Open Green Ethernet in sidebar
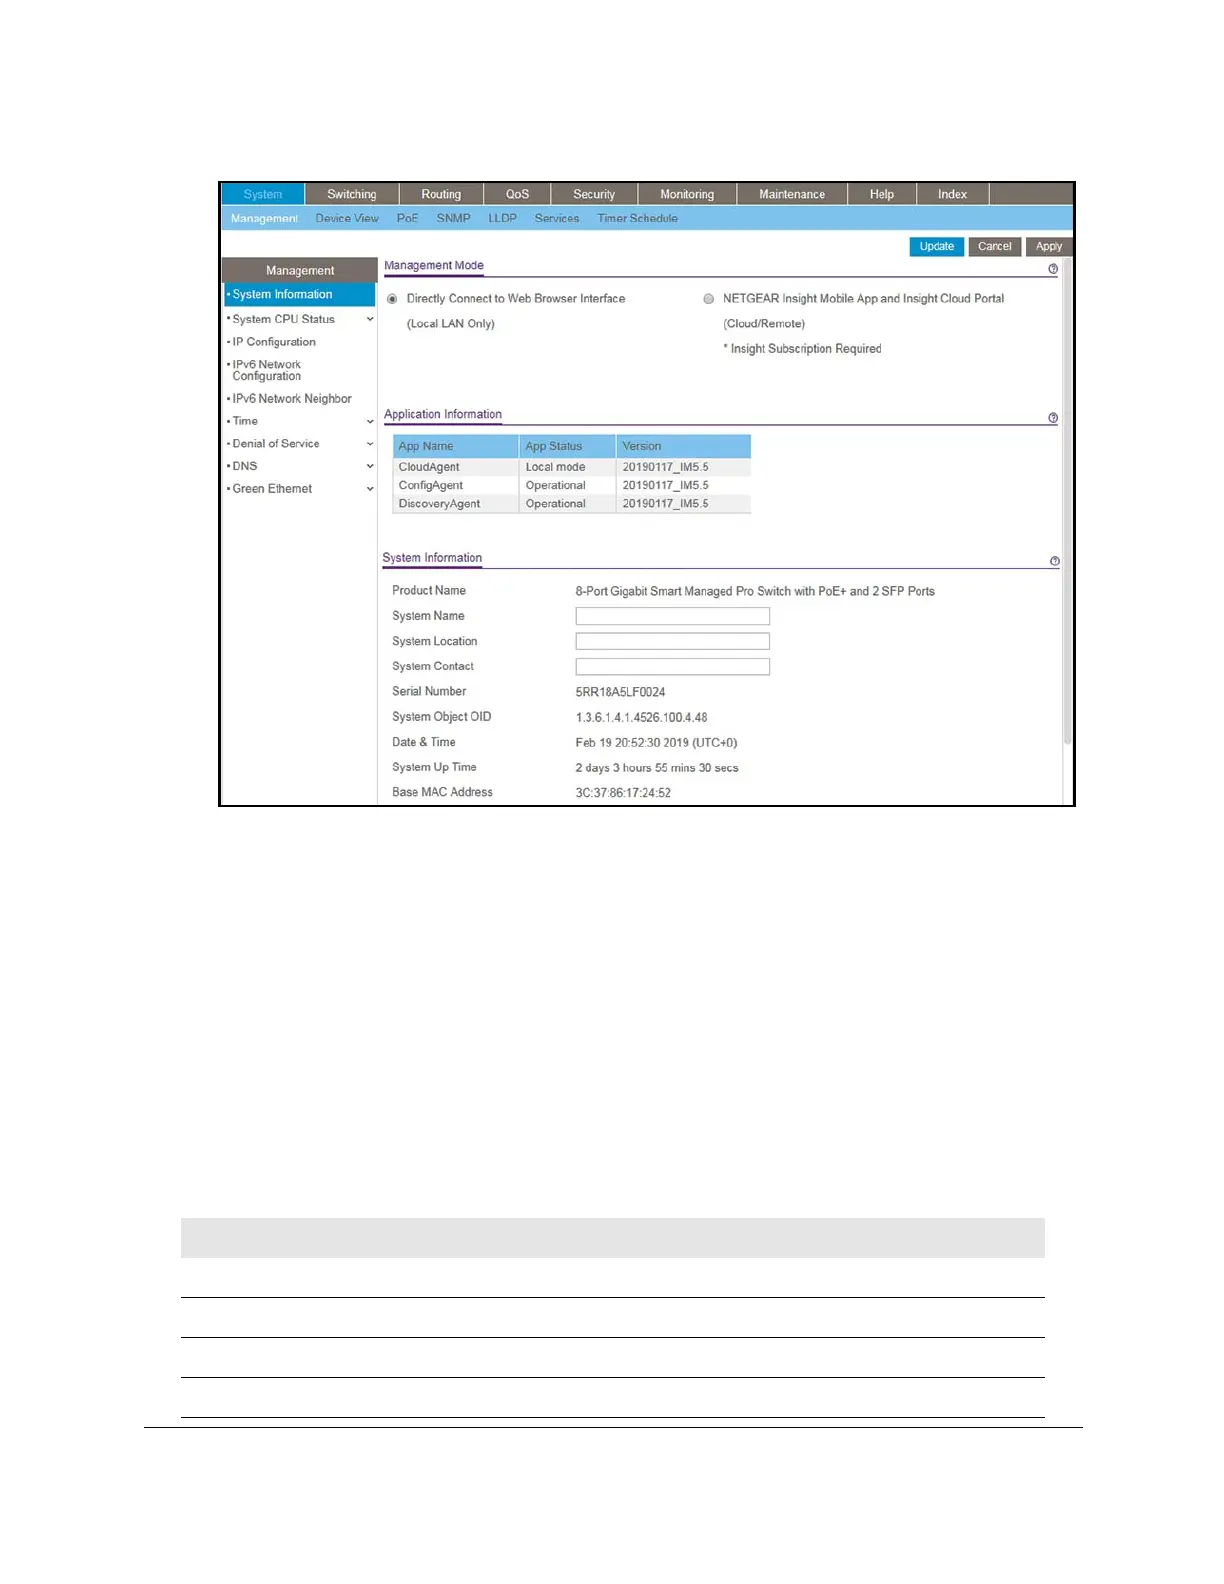 tap(272, 489)
